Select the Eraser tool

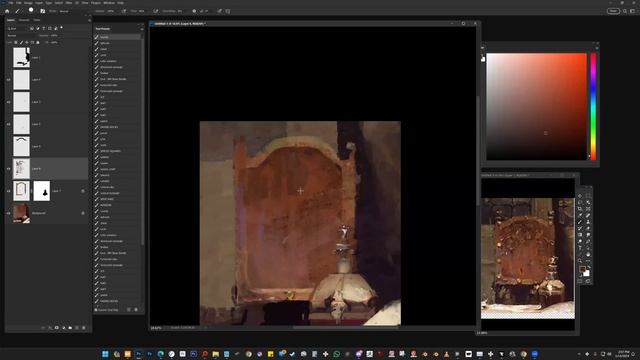(x=588, y=228)
